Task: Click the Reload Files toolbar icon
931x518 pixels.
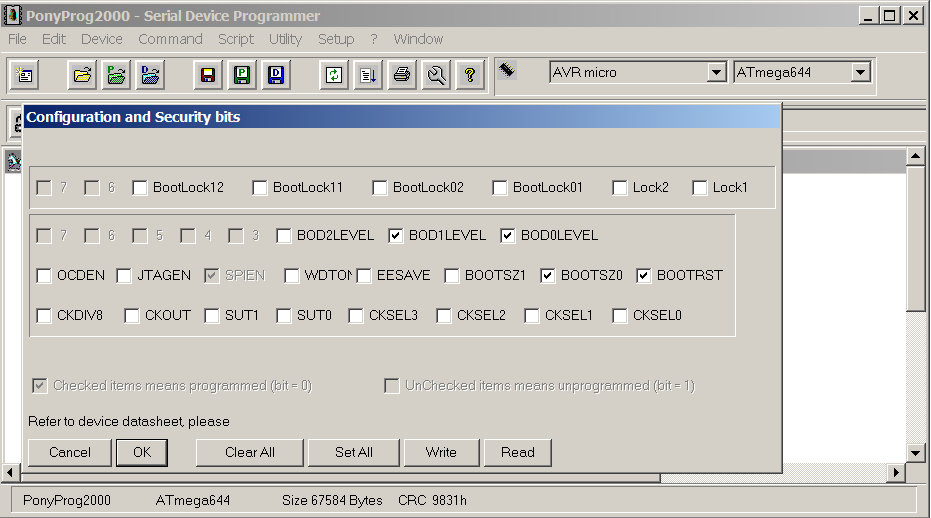Action: pyautogui.click(x=334, y=75)
